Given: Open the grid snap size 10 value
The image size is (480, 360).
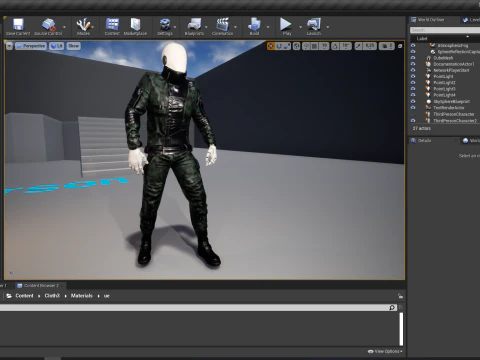Looking at the screenshot, I should [324, 46].
